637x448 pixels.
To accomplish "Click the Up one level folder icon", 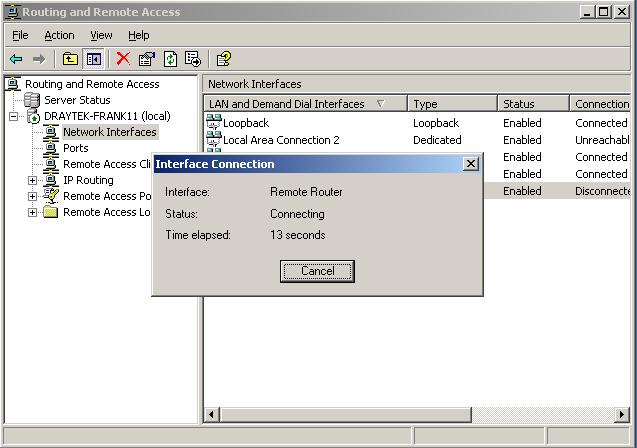I will click(70, 59).
